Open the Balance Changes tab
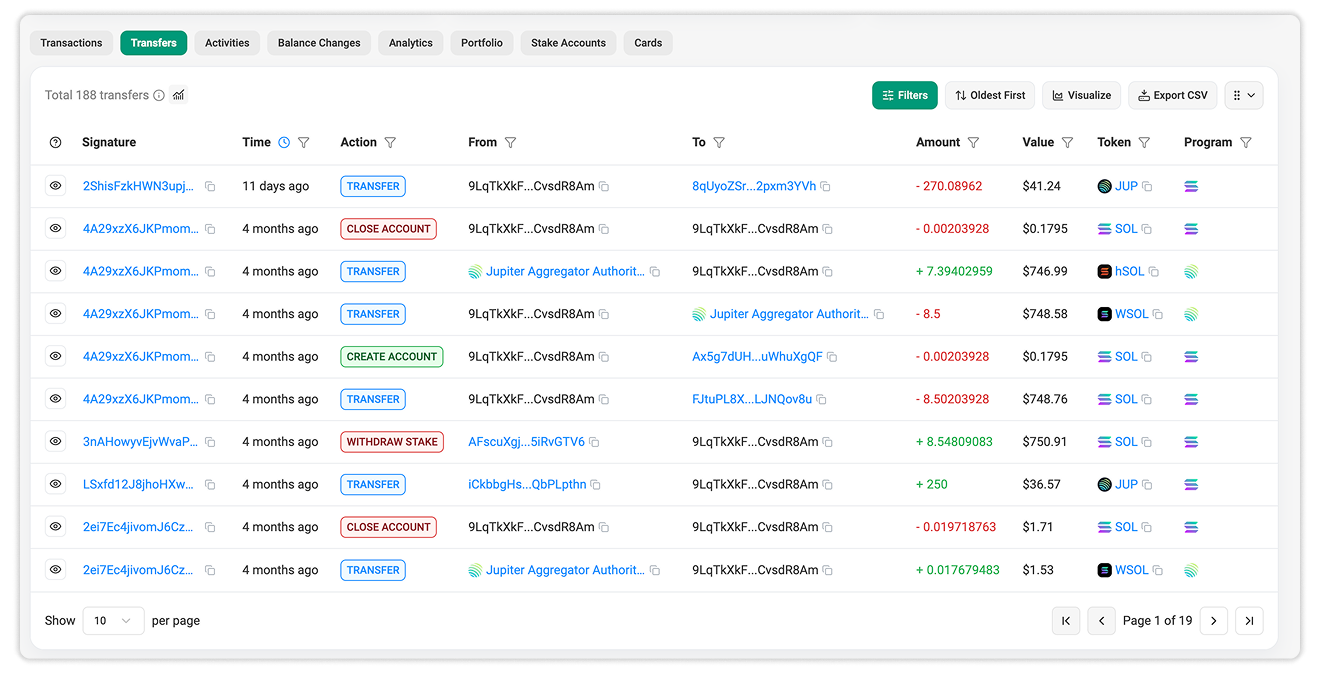1320x674 pixels. (319, 43)
